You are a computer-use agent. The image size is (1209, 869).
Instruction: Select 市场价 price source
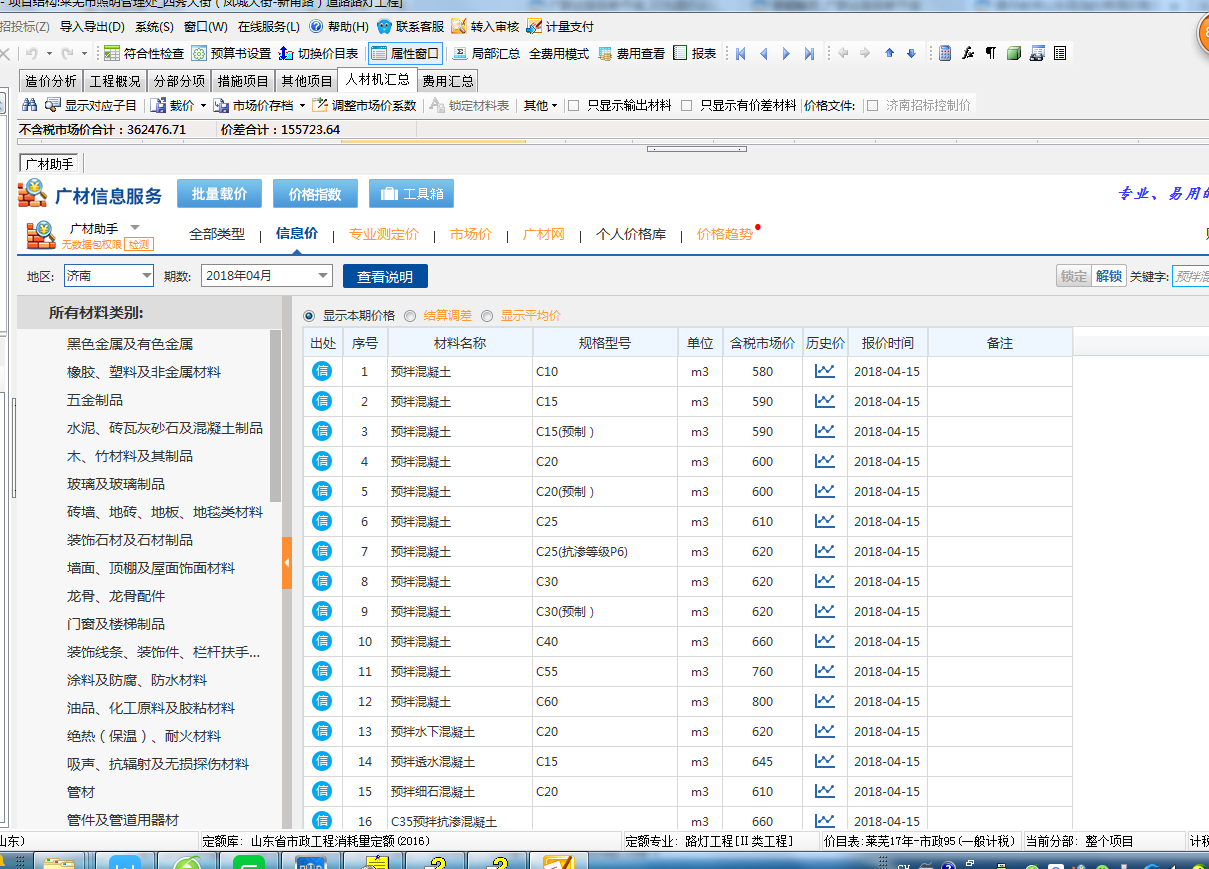[x=470, y=234]
